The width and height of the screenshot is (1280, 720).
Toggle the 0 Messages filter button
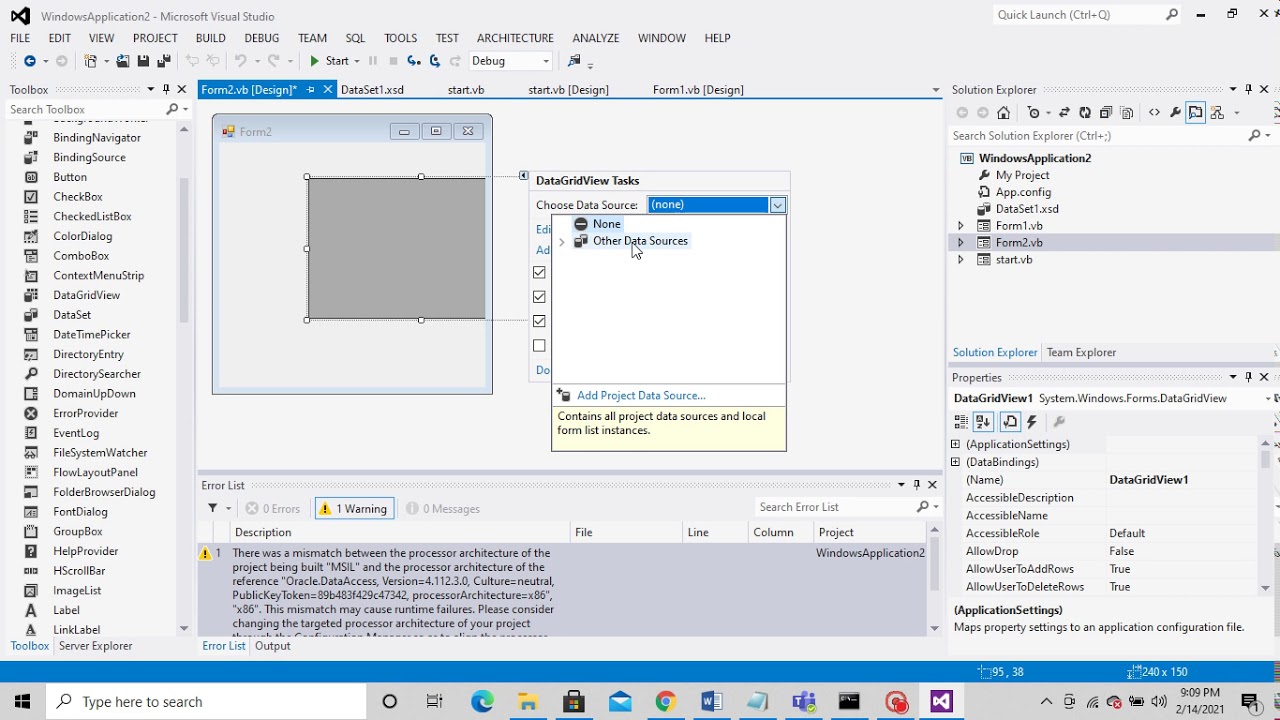(443, 508)
